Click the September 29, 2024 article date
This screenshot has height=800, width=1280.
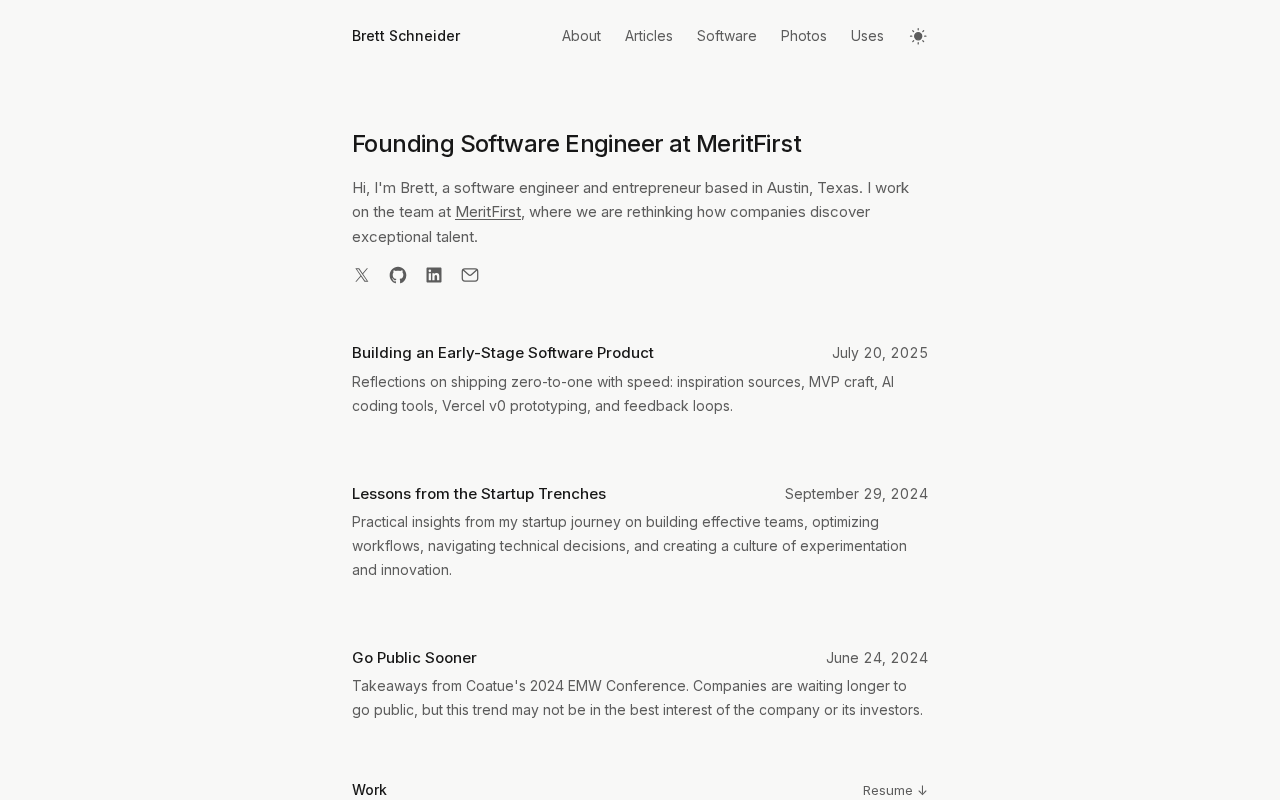856,494
